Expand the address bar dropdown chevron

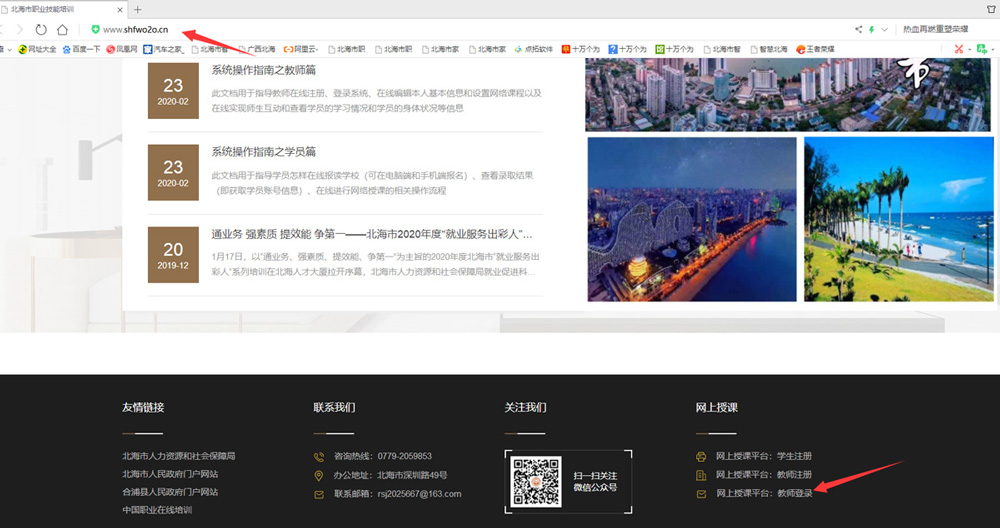coord(885,29)
